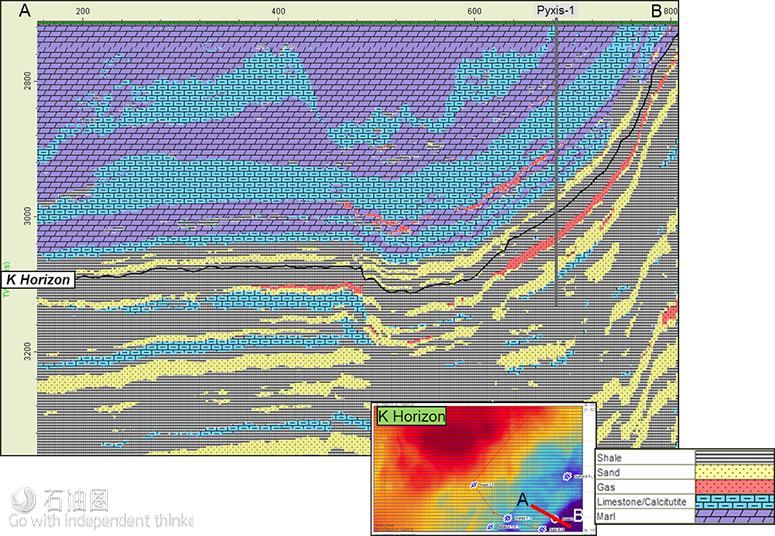Select the yellow Sand swatch in legend
This screenshot has width=775, height=536.
734,472
